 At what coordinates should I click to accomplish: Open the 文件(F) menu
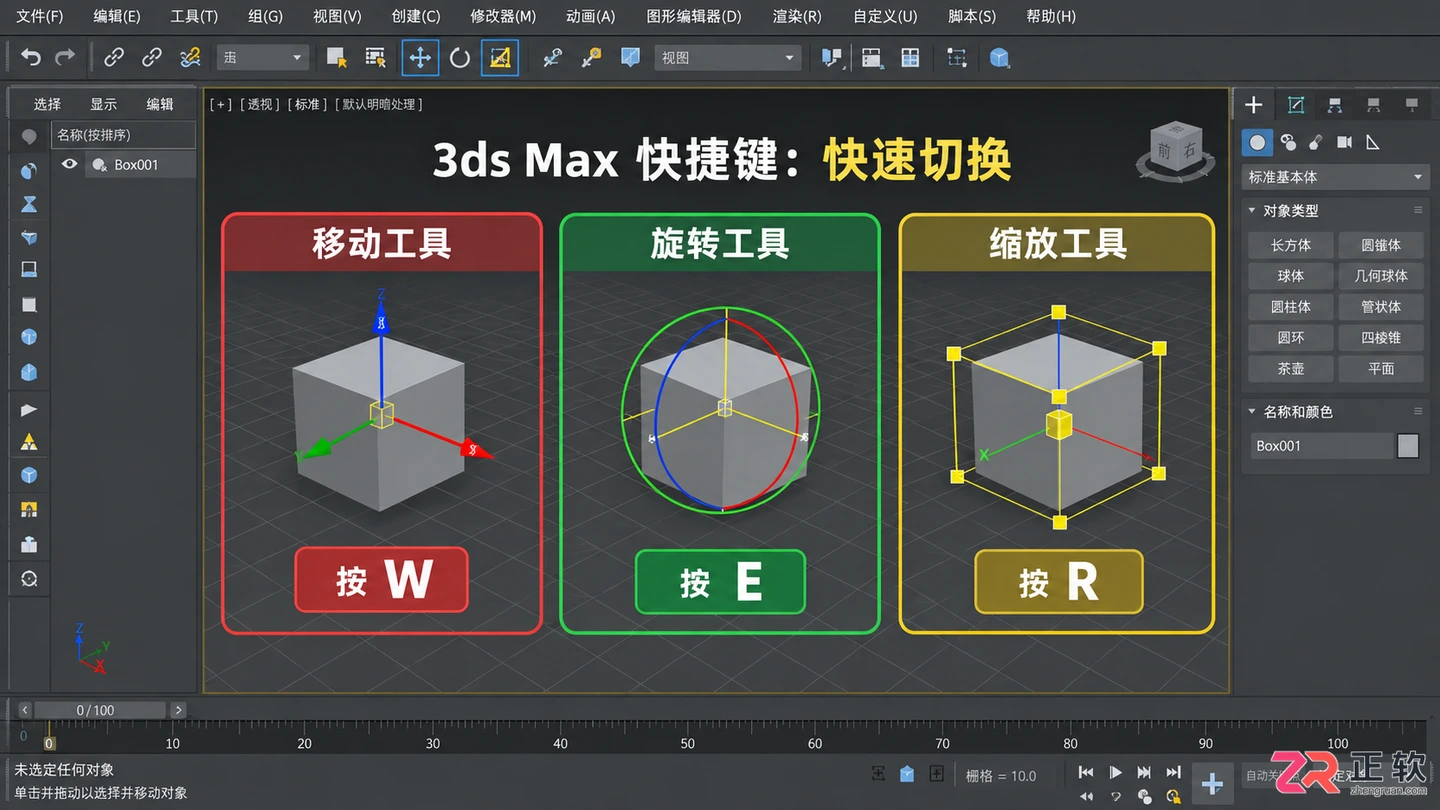[x=40, y=16]
